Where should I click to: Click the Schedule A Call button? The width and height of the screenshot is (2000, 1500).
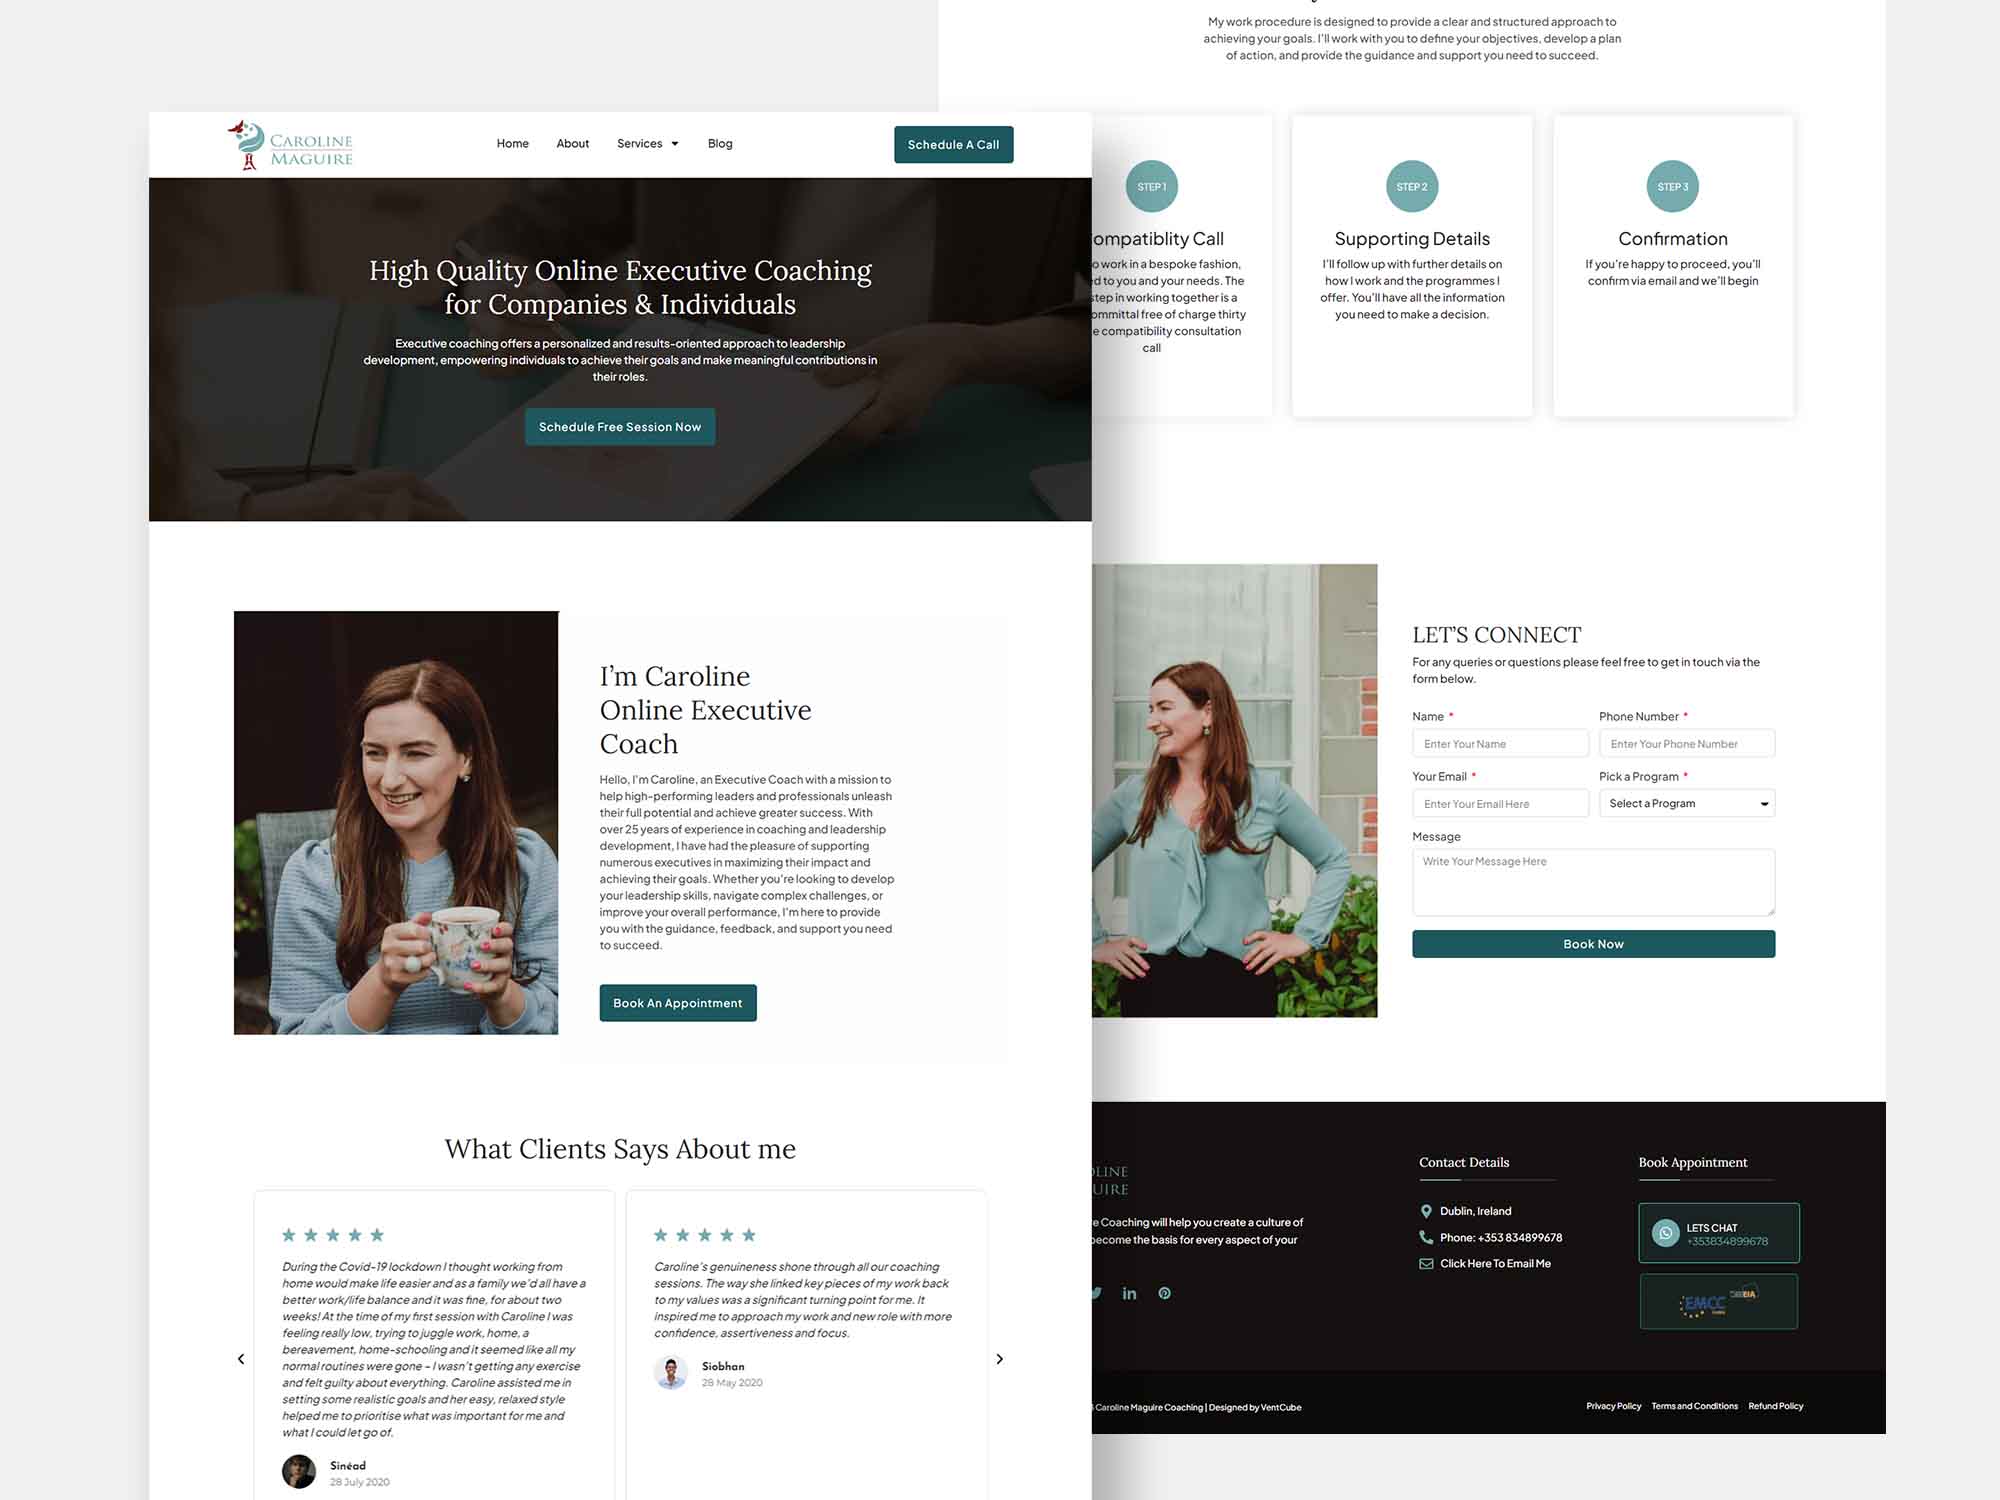953,143
